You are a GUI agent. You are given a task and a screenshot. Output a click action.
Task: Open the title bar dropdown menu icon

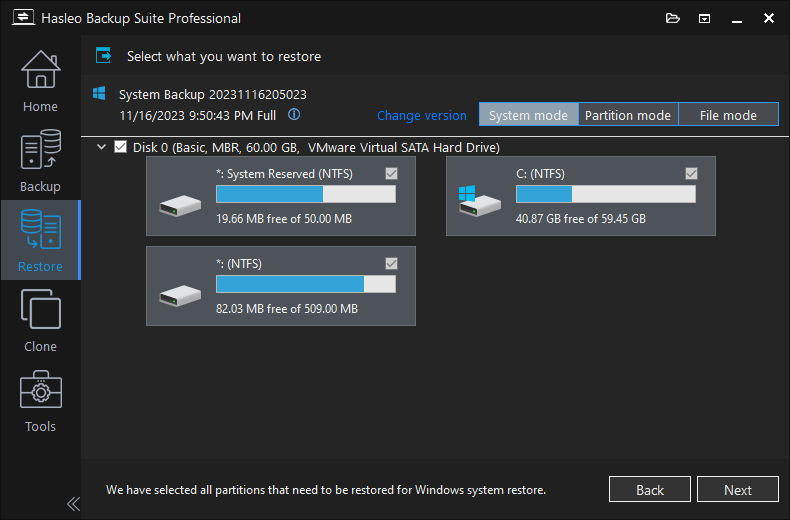point(704,19)
